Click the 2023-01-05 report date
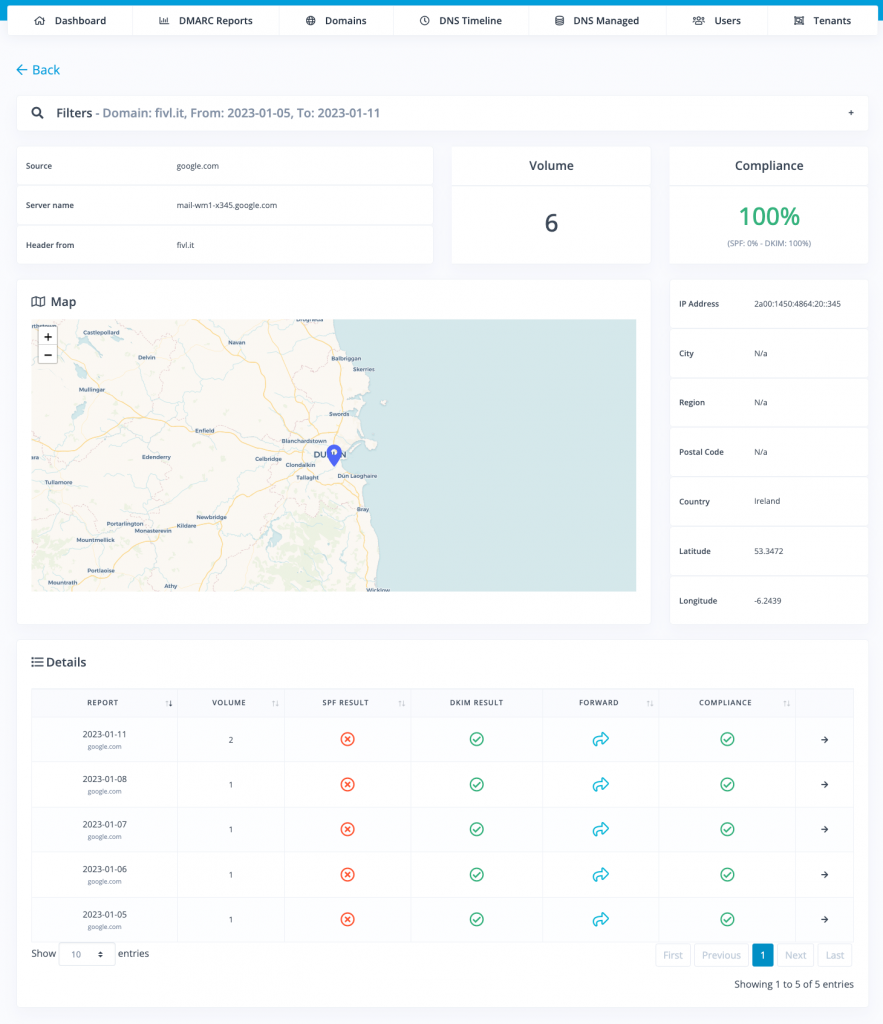The width and height of the screenshot is (883, 1024). [104, 914]
